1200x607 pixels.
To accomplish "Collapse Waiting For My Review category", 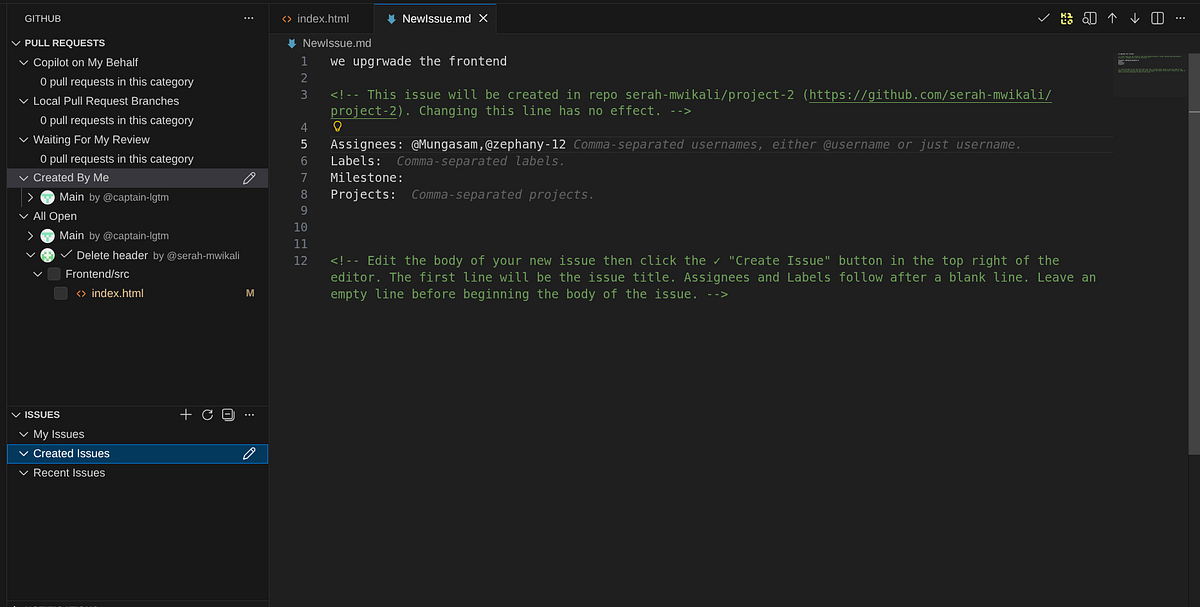I will coord(24,140).
